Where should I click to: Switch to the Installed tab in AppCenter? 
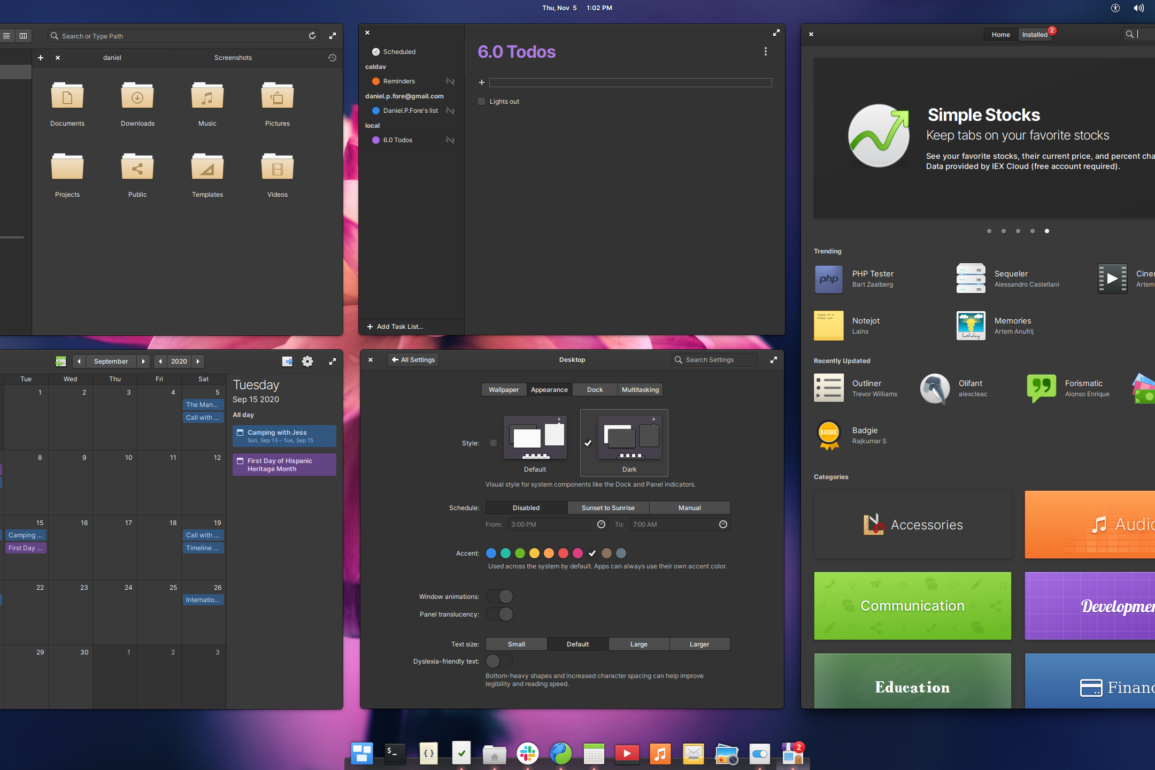1035,35
